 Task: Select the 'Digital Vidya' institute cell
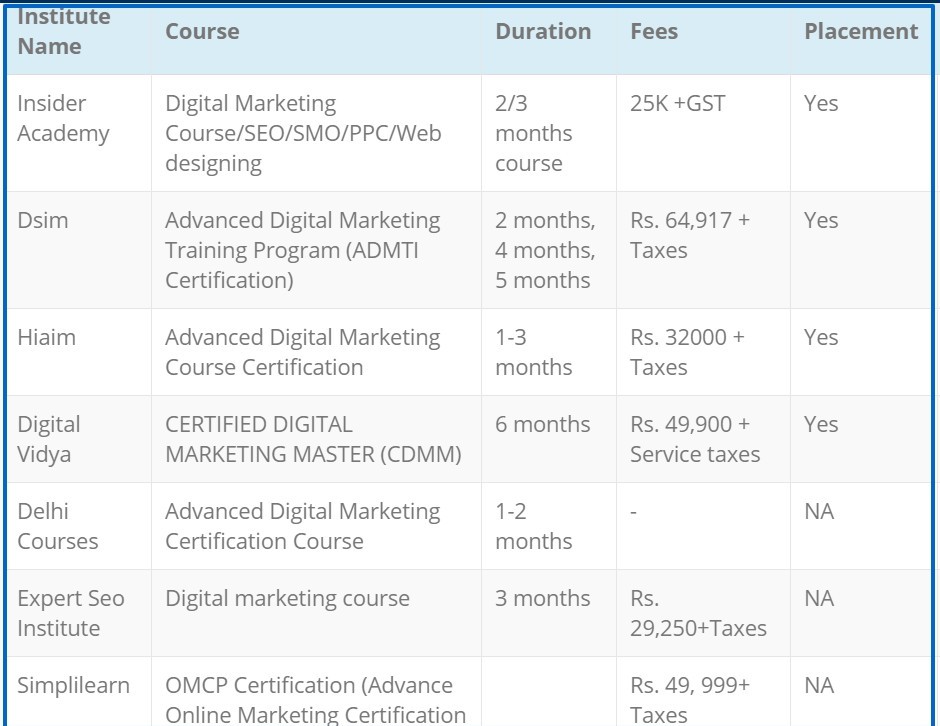[x=79, y=439]
